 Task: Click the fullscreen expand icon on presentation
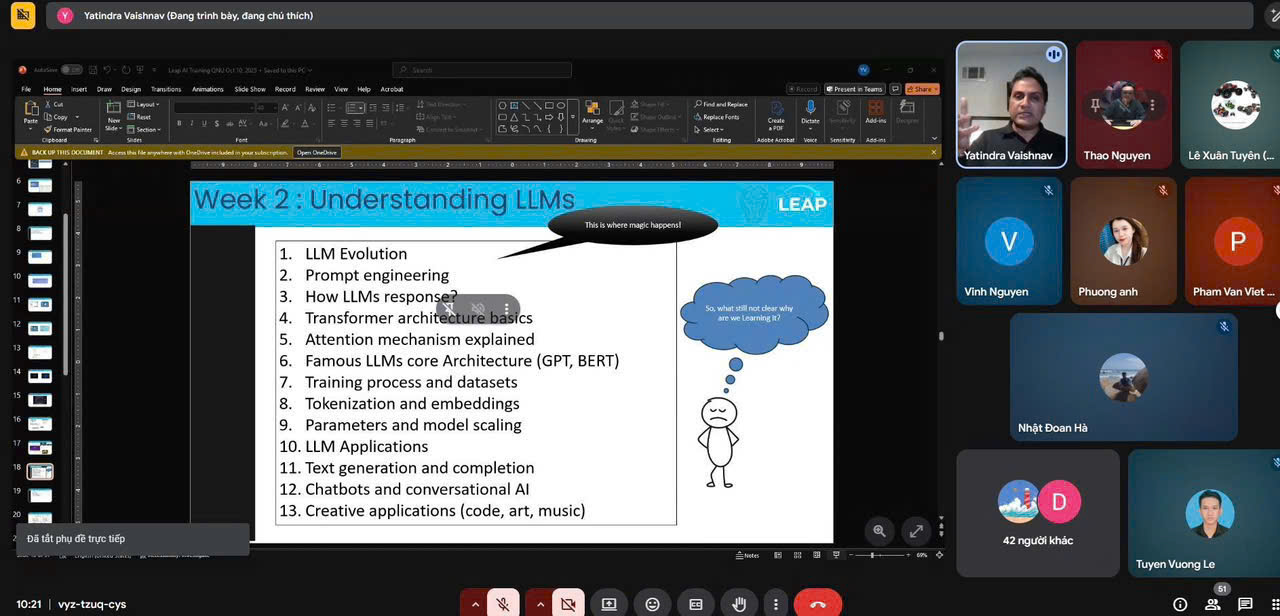click(x=916, y=531)
